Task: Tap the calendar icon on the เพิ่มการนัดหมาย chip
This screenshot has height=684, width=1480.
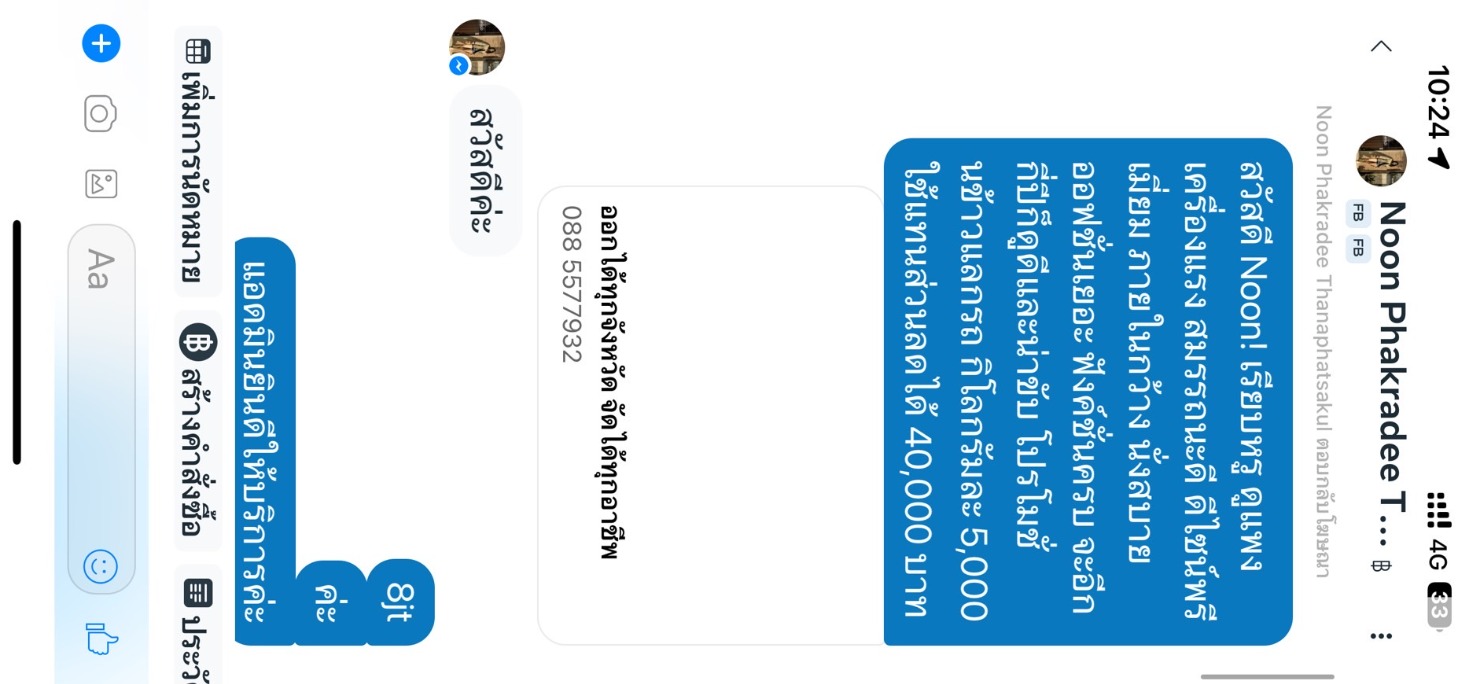Action: 198,49
